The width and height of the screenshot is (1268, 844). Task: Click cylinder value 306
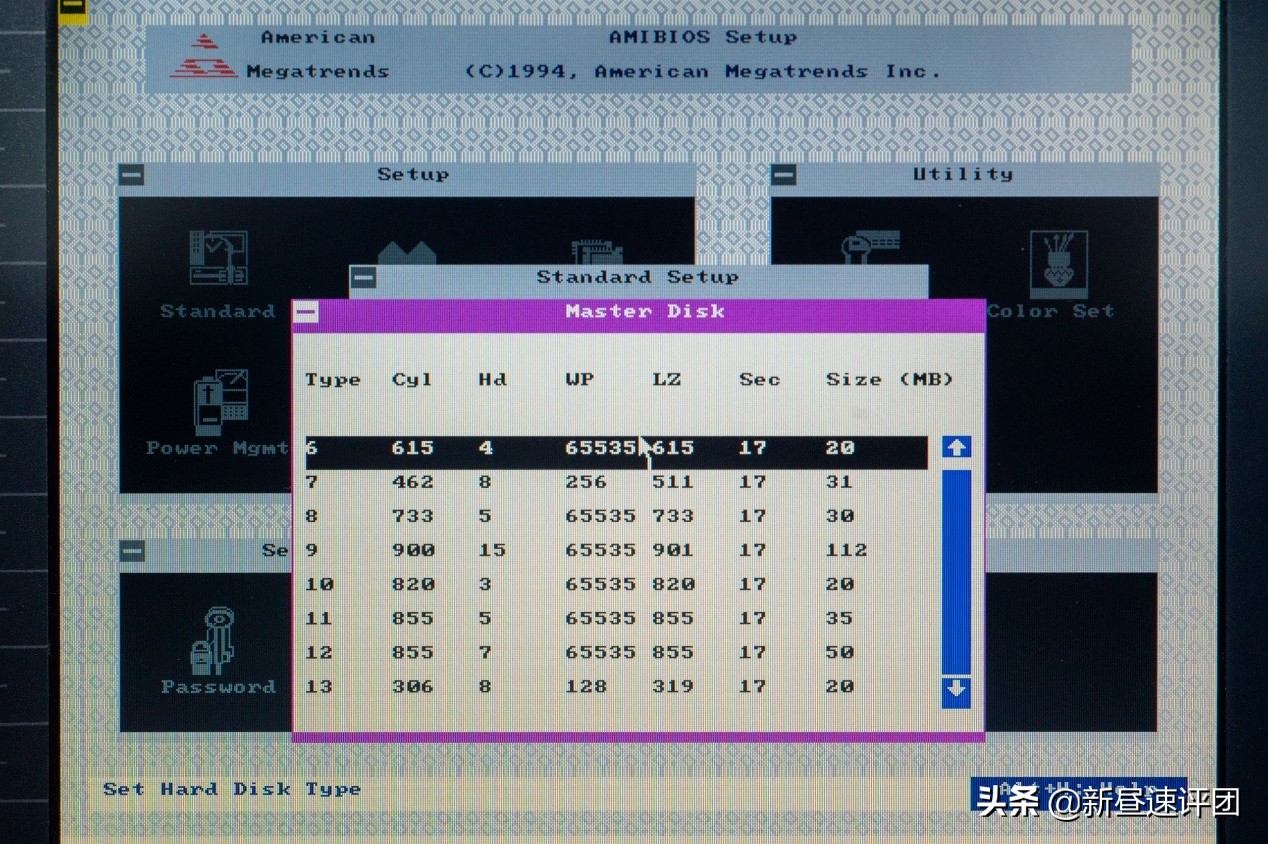pyautogui.click(x=413, y=687)
